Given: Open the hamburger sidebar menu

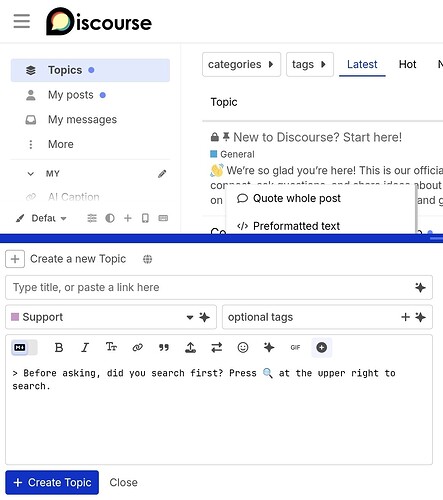Looking at the screenshot, I should point(22,21).
